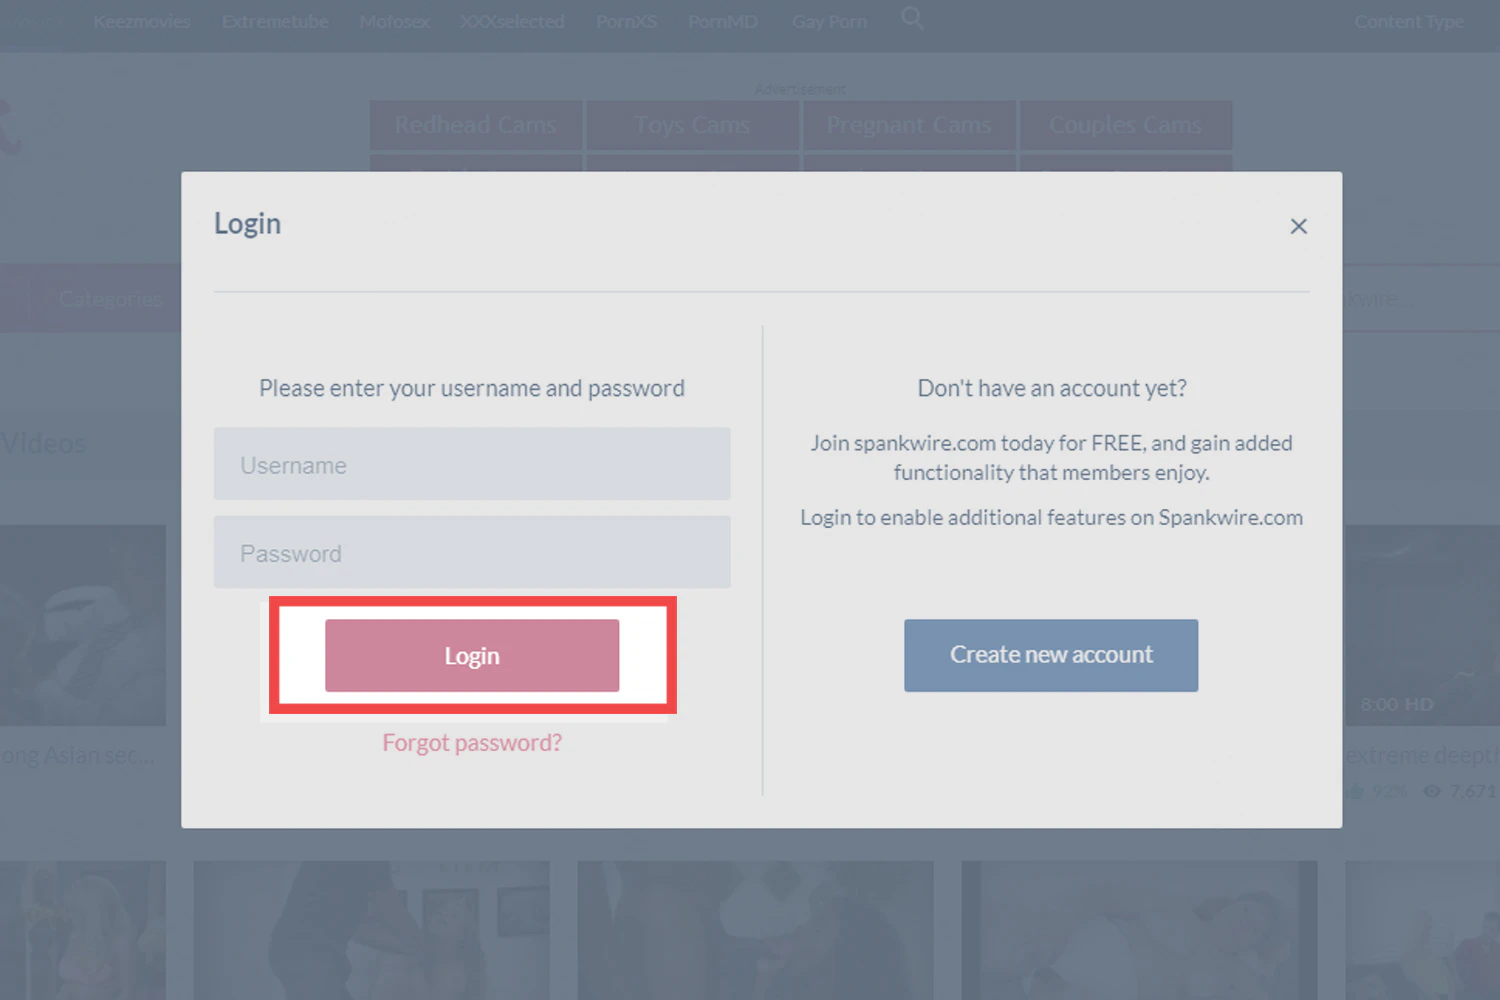This screenshot has height=1000, width=1500.
Task: Click the Create new account button
Action: point(1051,655)
